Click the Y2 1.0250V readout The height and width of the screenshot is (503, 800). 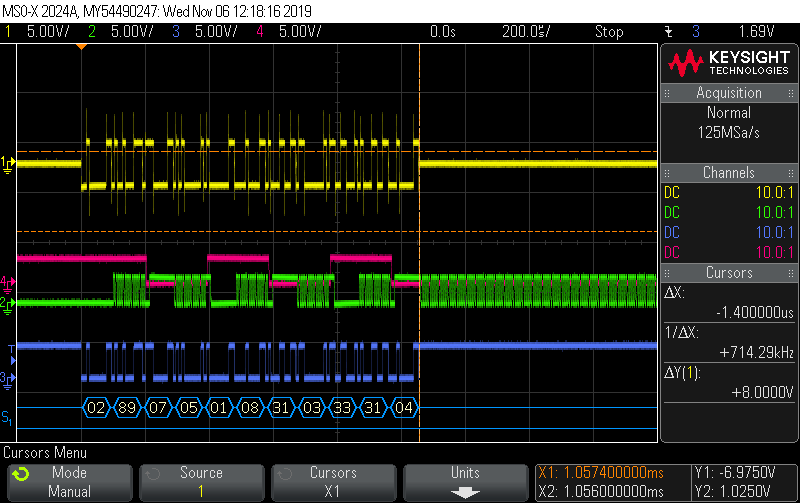733,491
